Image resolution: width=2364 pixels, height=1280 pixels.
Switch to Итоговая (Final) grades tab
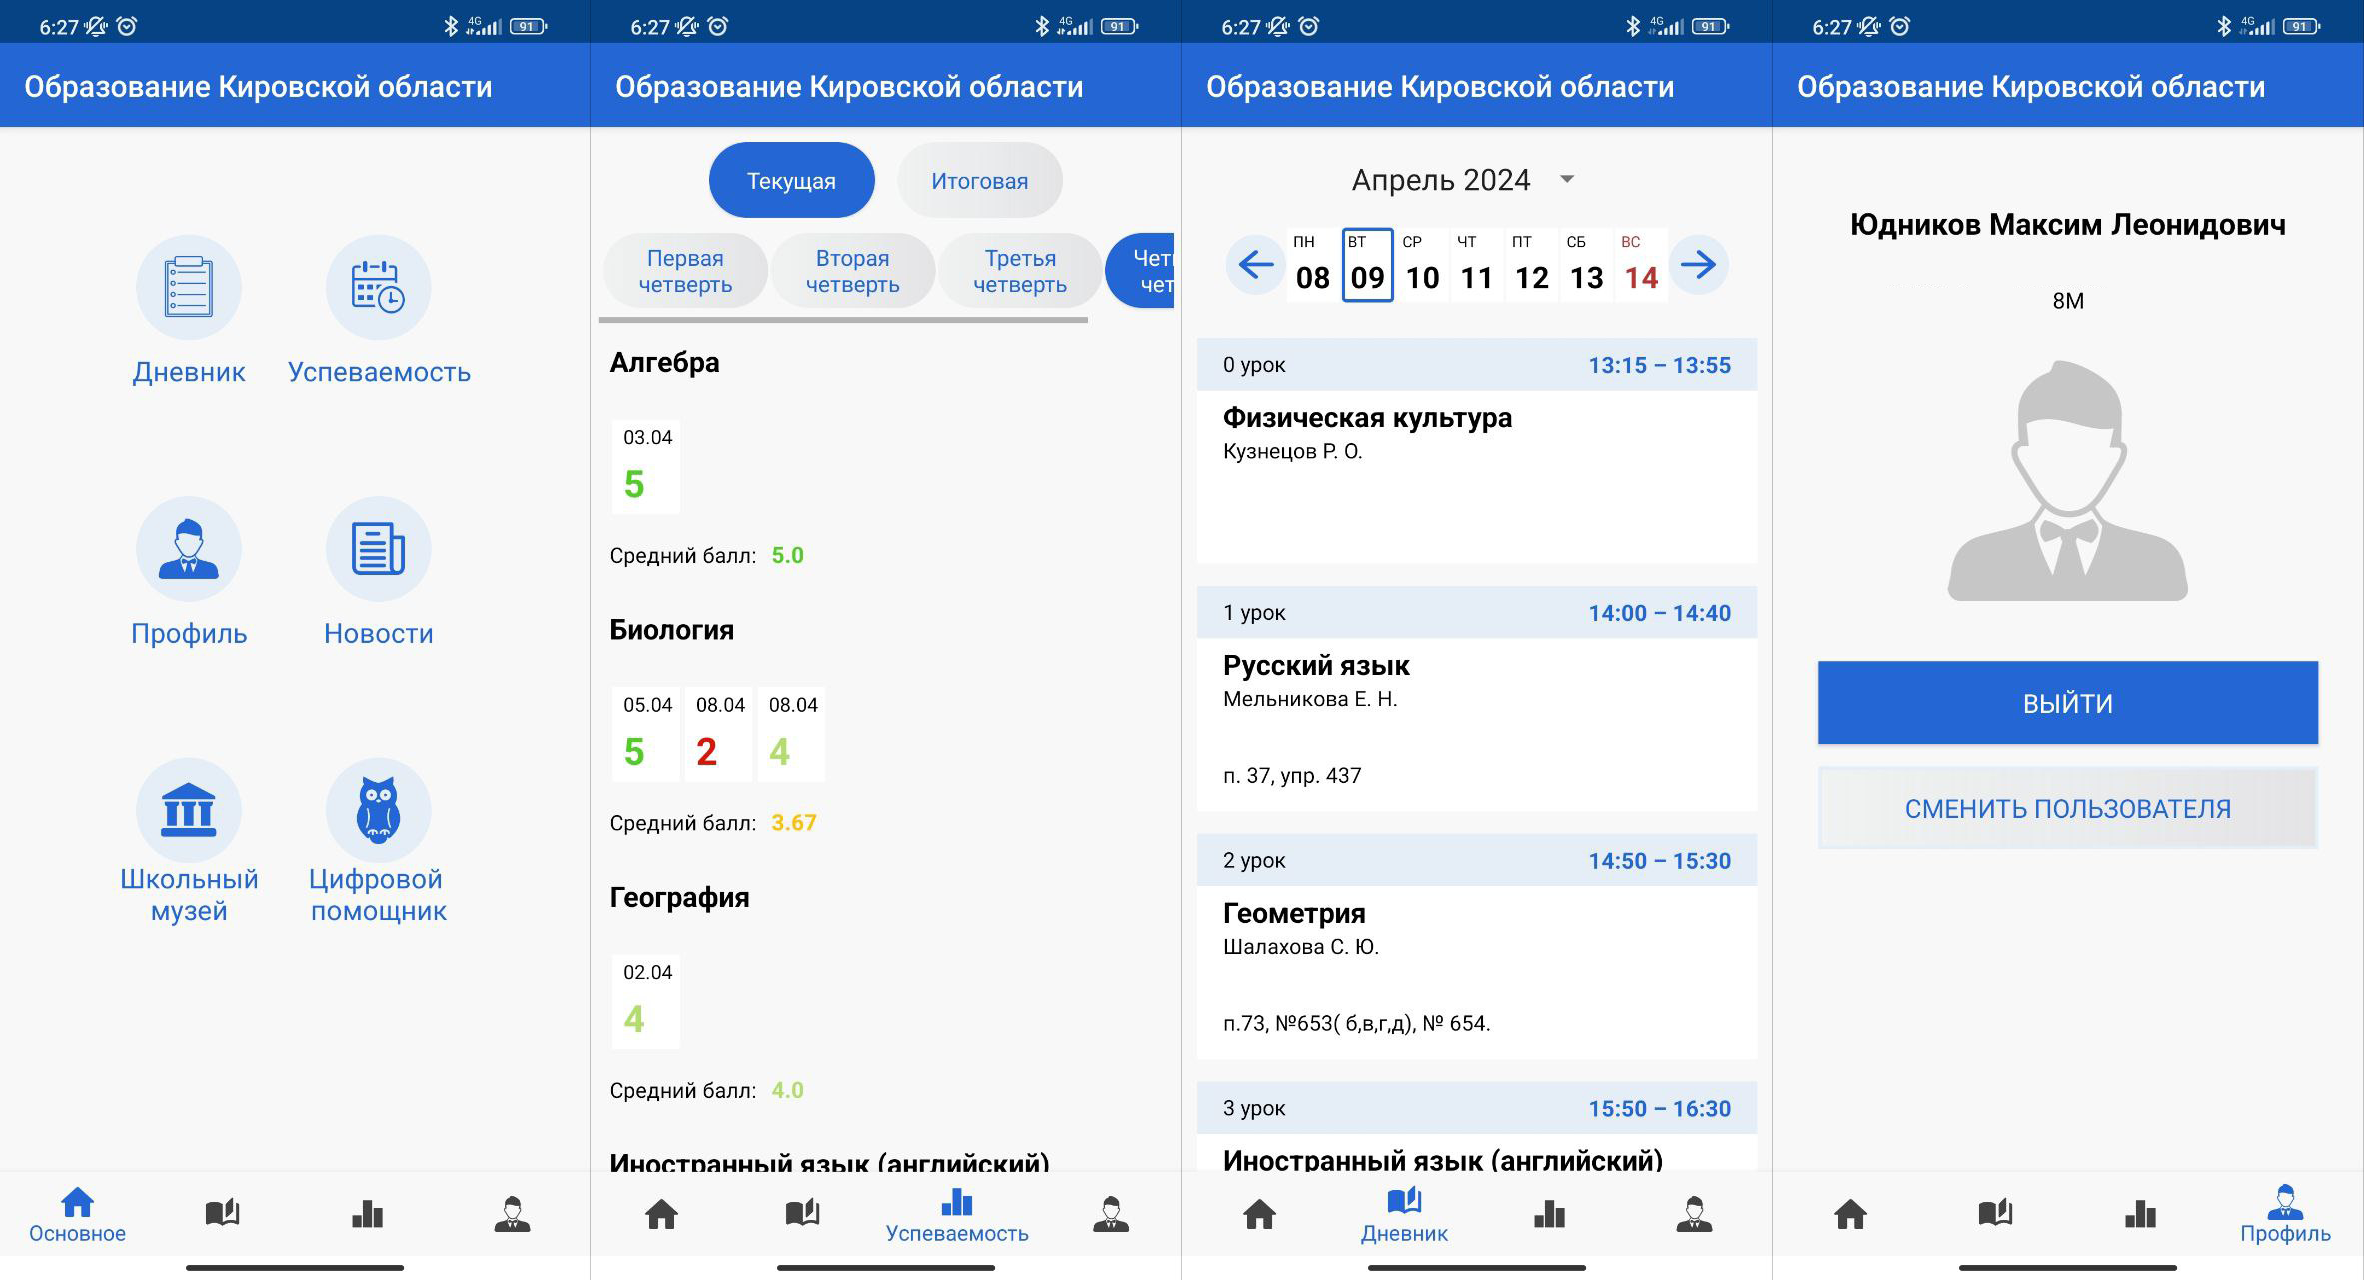(x=977, y=181)
